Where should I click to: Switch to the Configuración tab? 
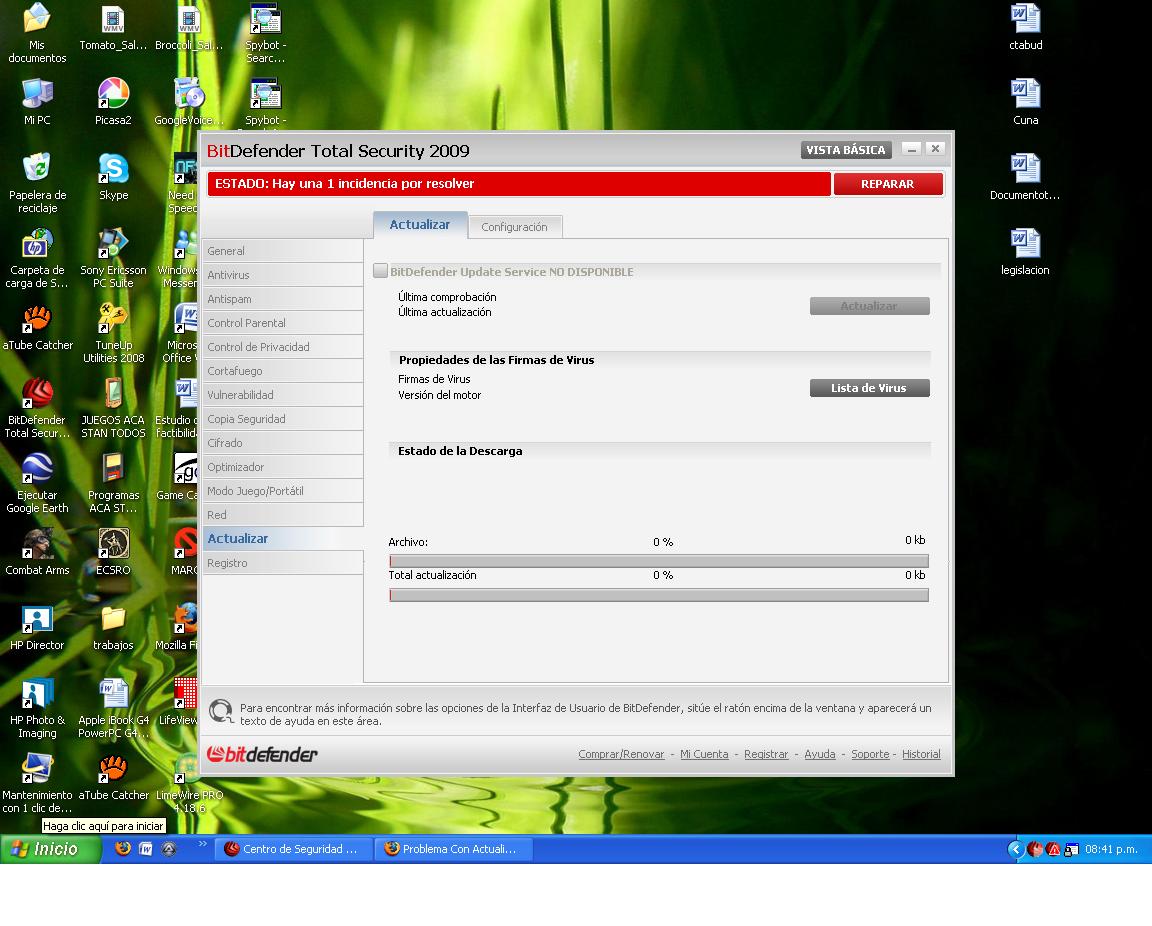515,227
